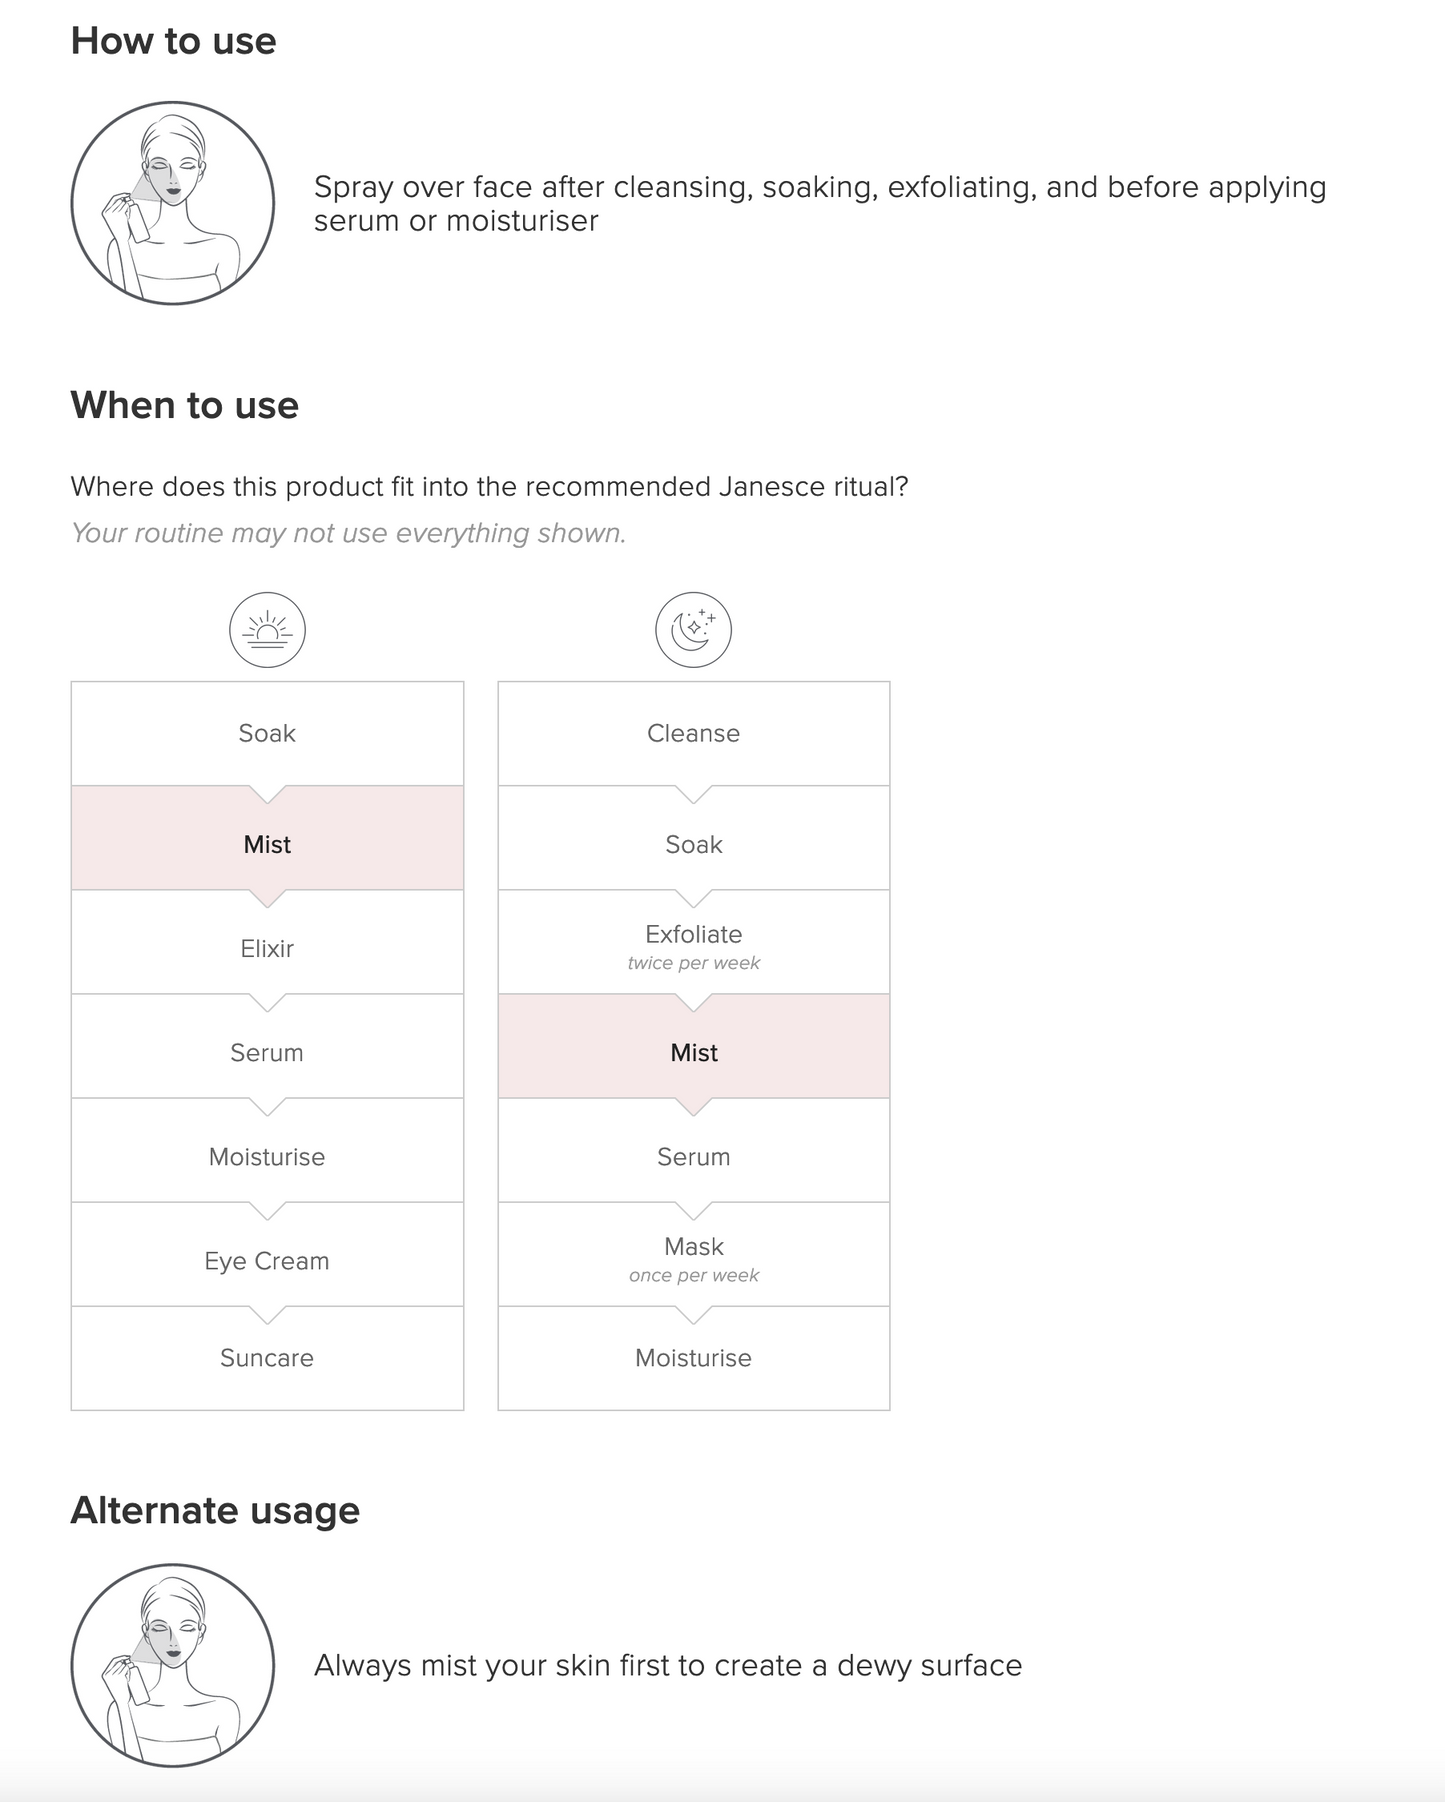Image resolution: width=1445 pixels, height=1802 pixels.
Task: Click the Serum step in evening routine
Action: pyautogui.click(x=693, y=1156)
